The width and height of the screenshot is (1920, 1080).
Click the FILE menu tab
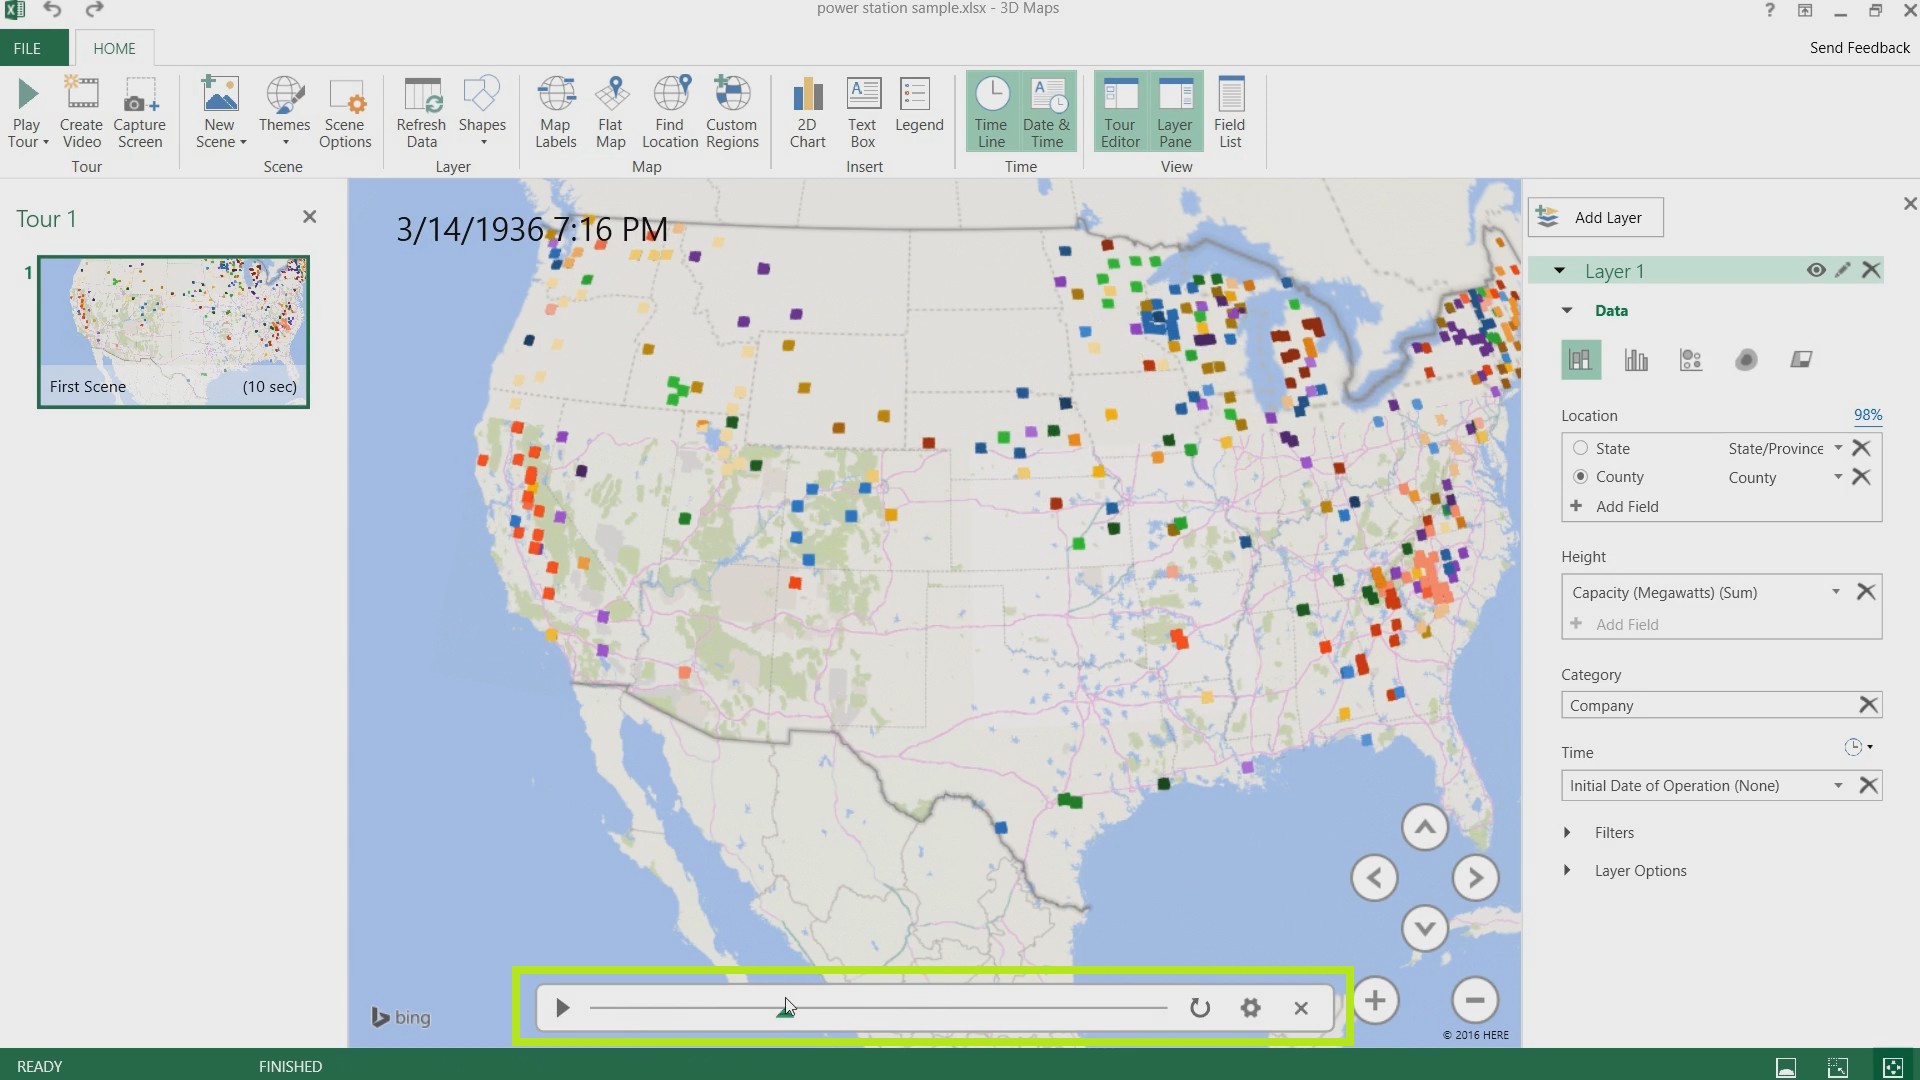pos(26,47)
